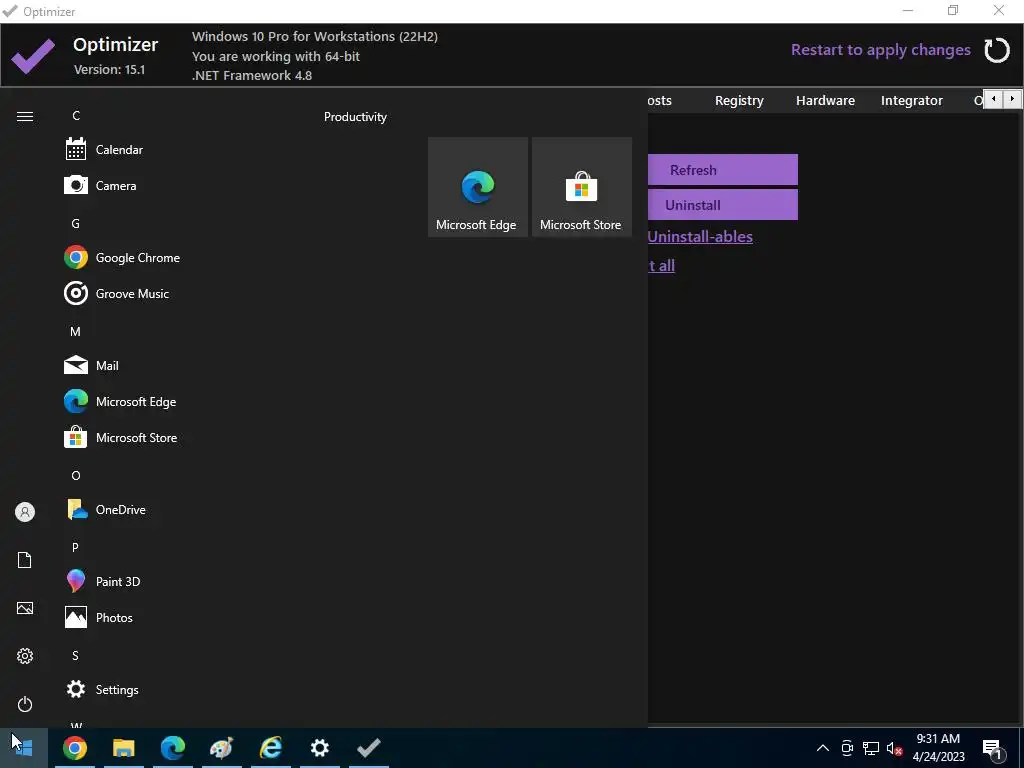Viewport: 1024px width, 768px height.
Task: Click the Microsoft Edge Productivity tile
Action: coord(477,187)
